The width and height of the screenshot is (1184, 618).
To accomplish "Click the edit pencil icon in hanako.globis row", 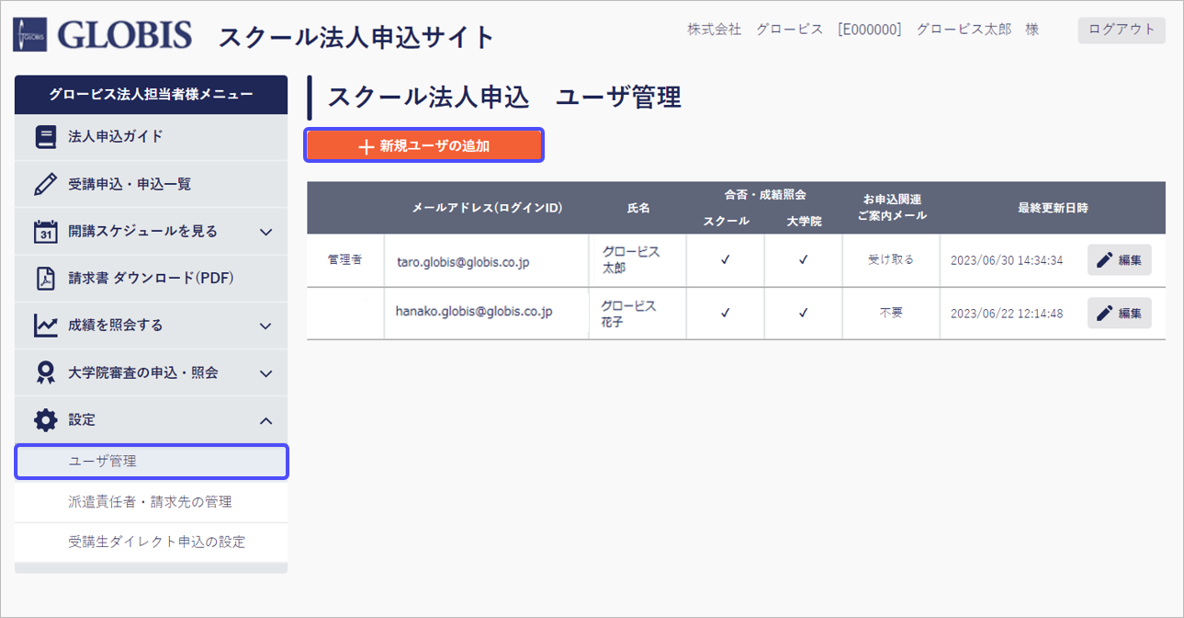I will (x=1105, y=313).
